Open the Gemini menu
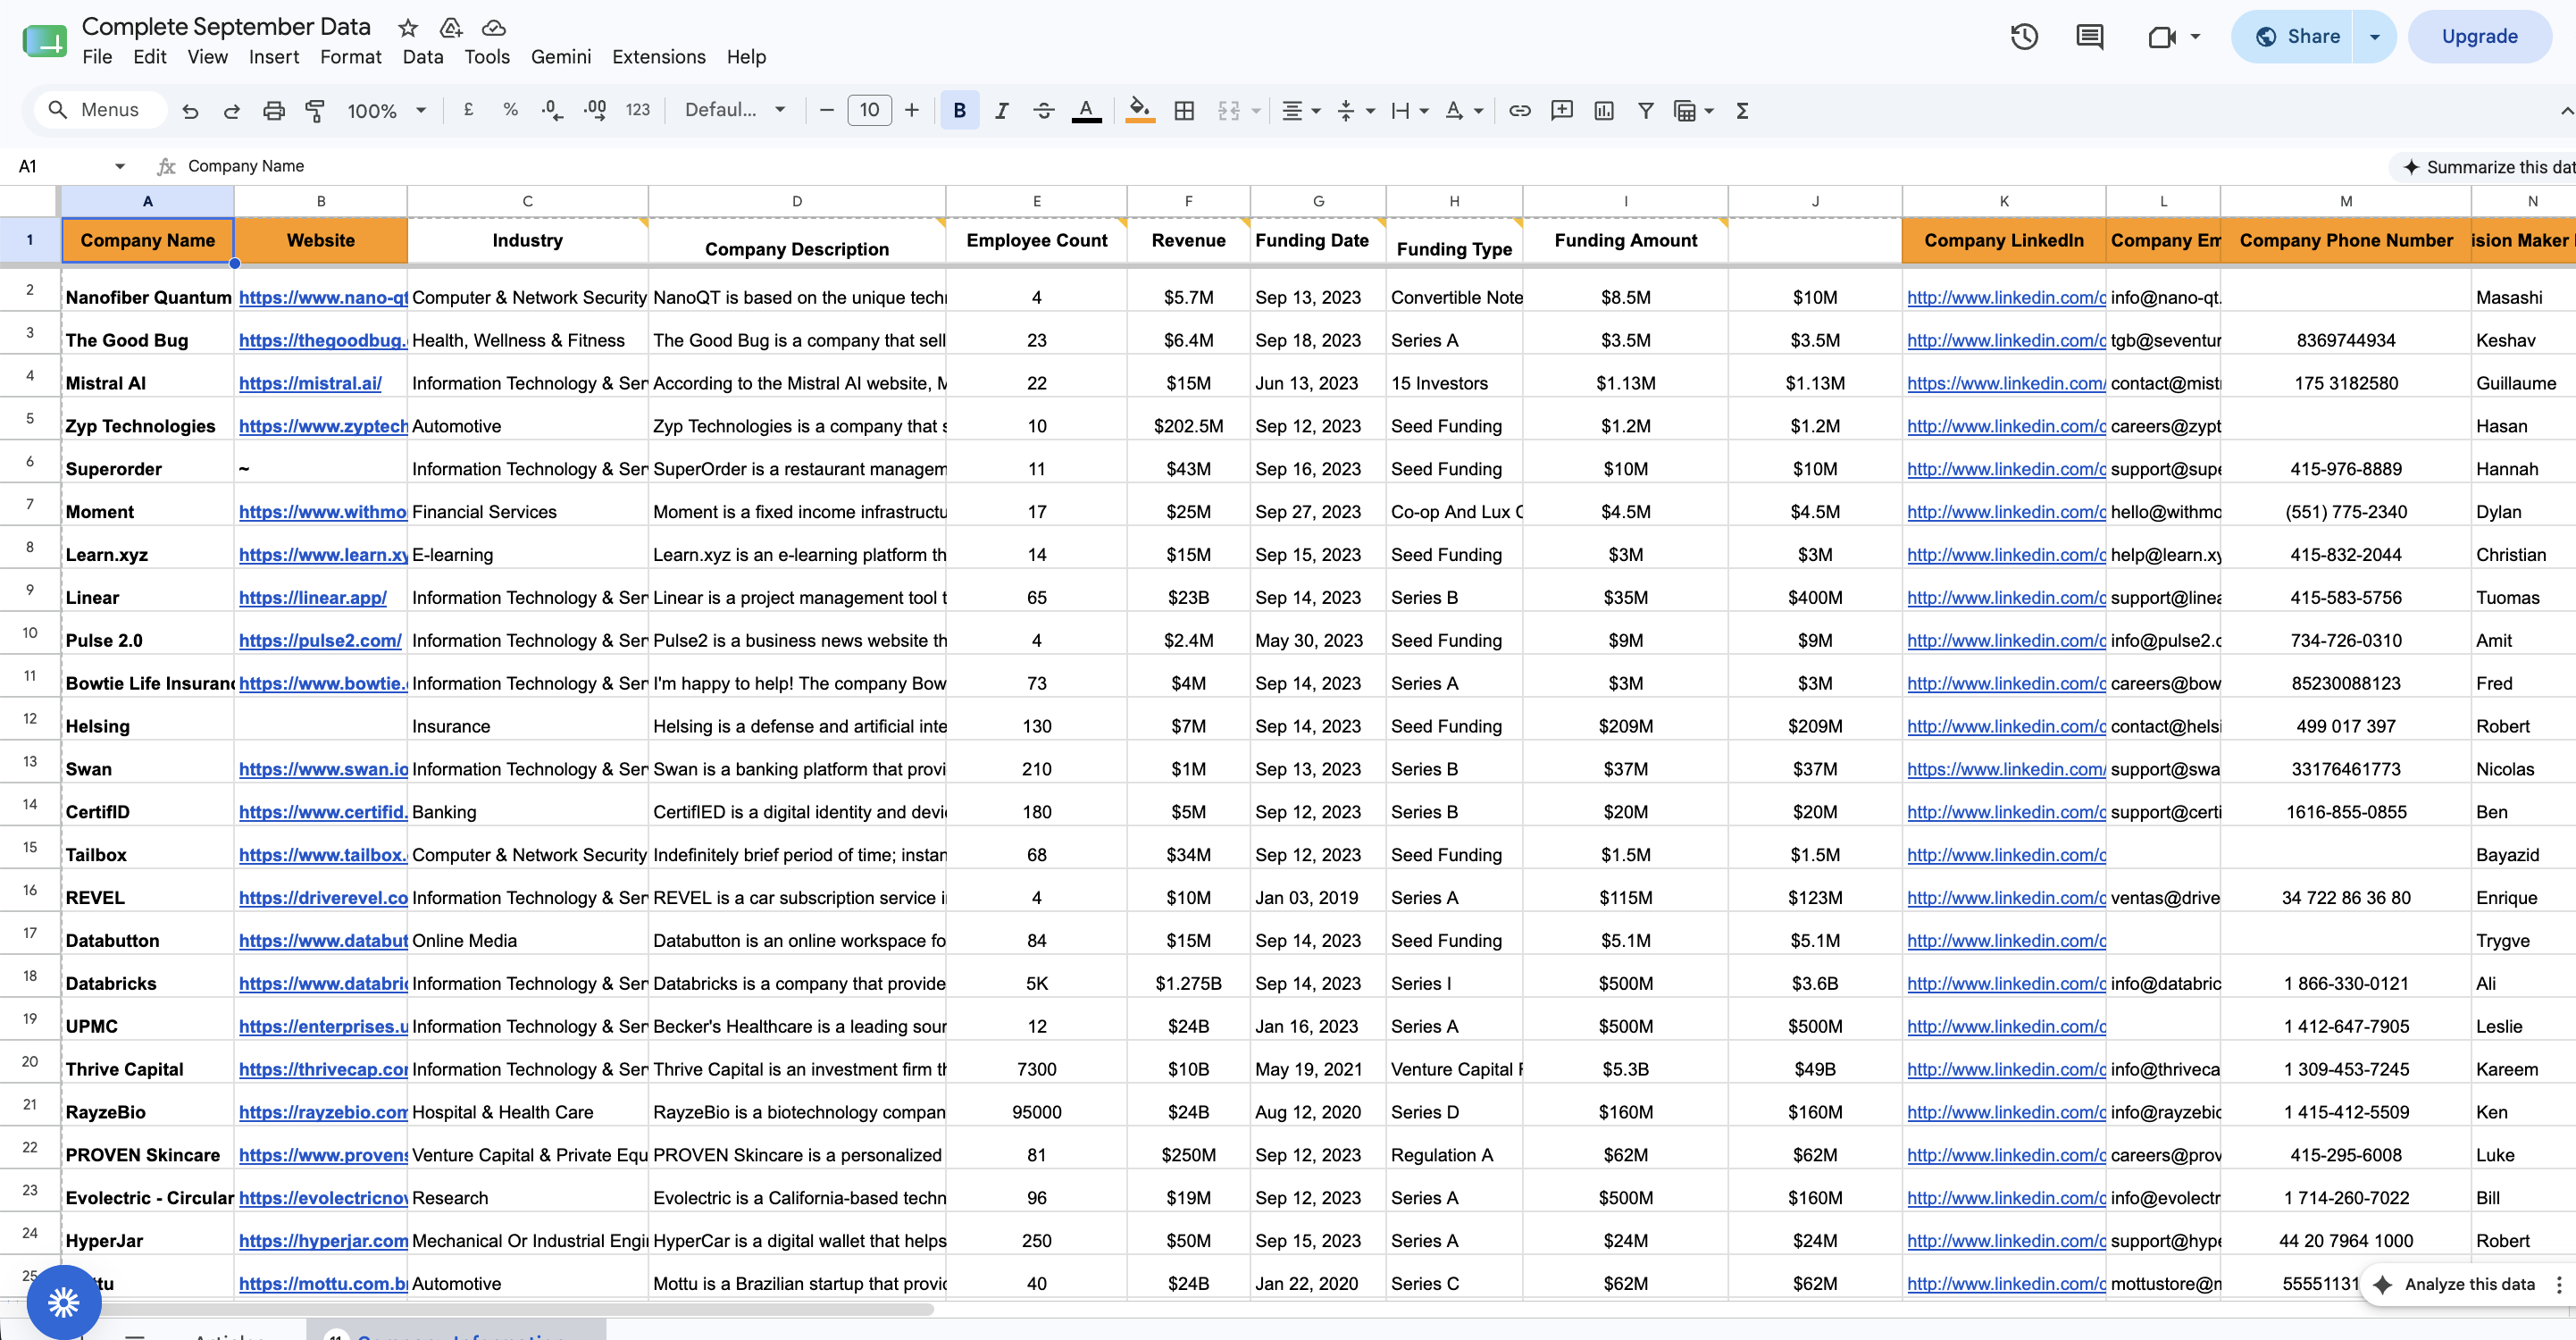This screenshot has width=2576, height=1340. 560,57
